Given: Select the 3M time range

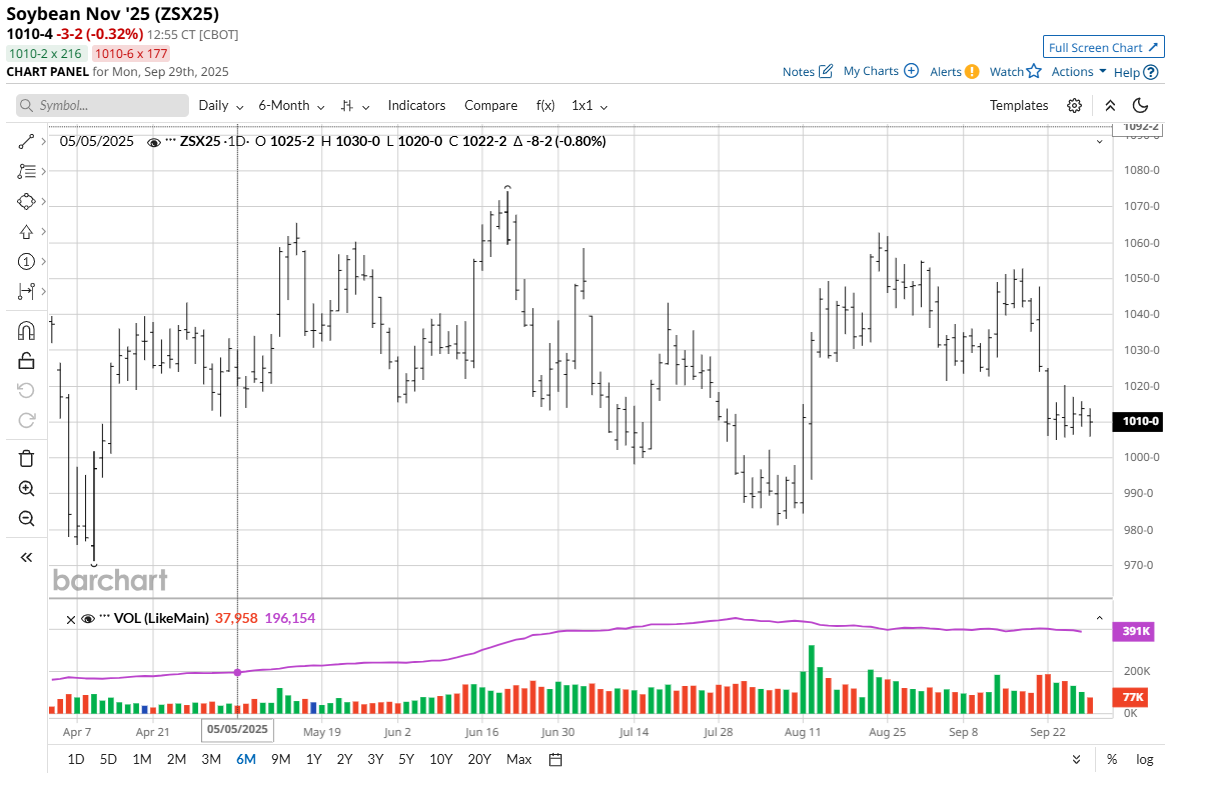Looking at the screenshot, I should click(211, 759).
